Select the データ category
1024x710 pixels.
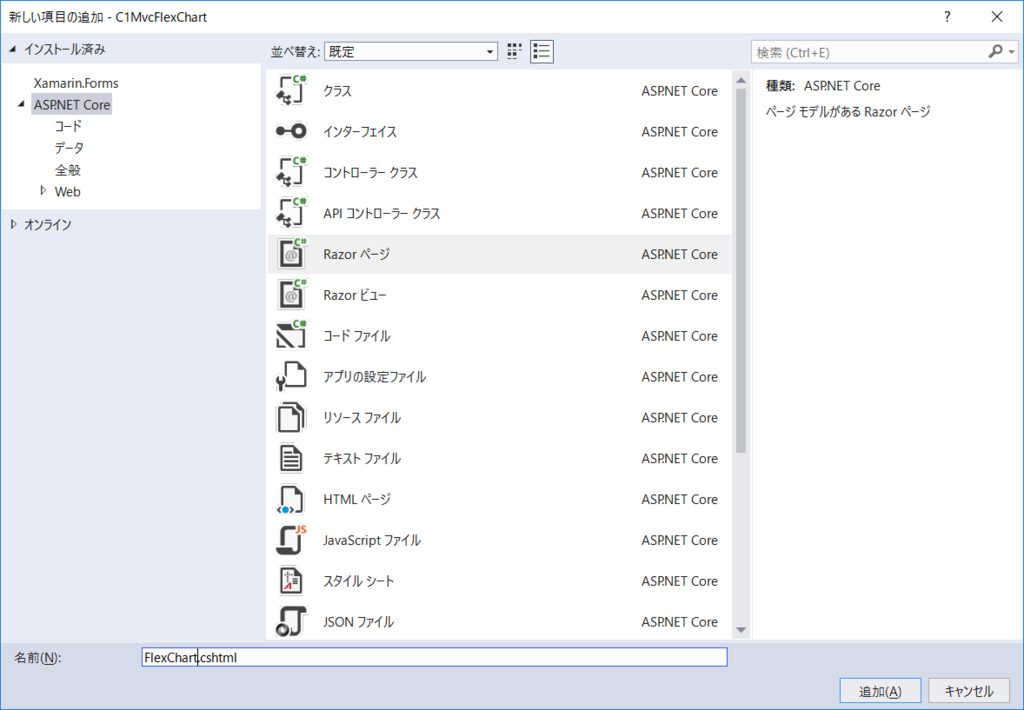click(x=69, y=148)
